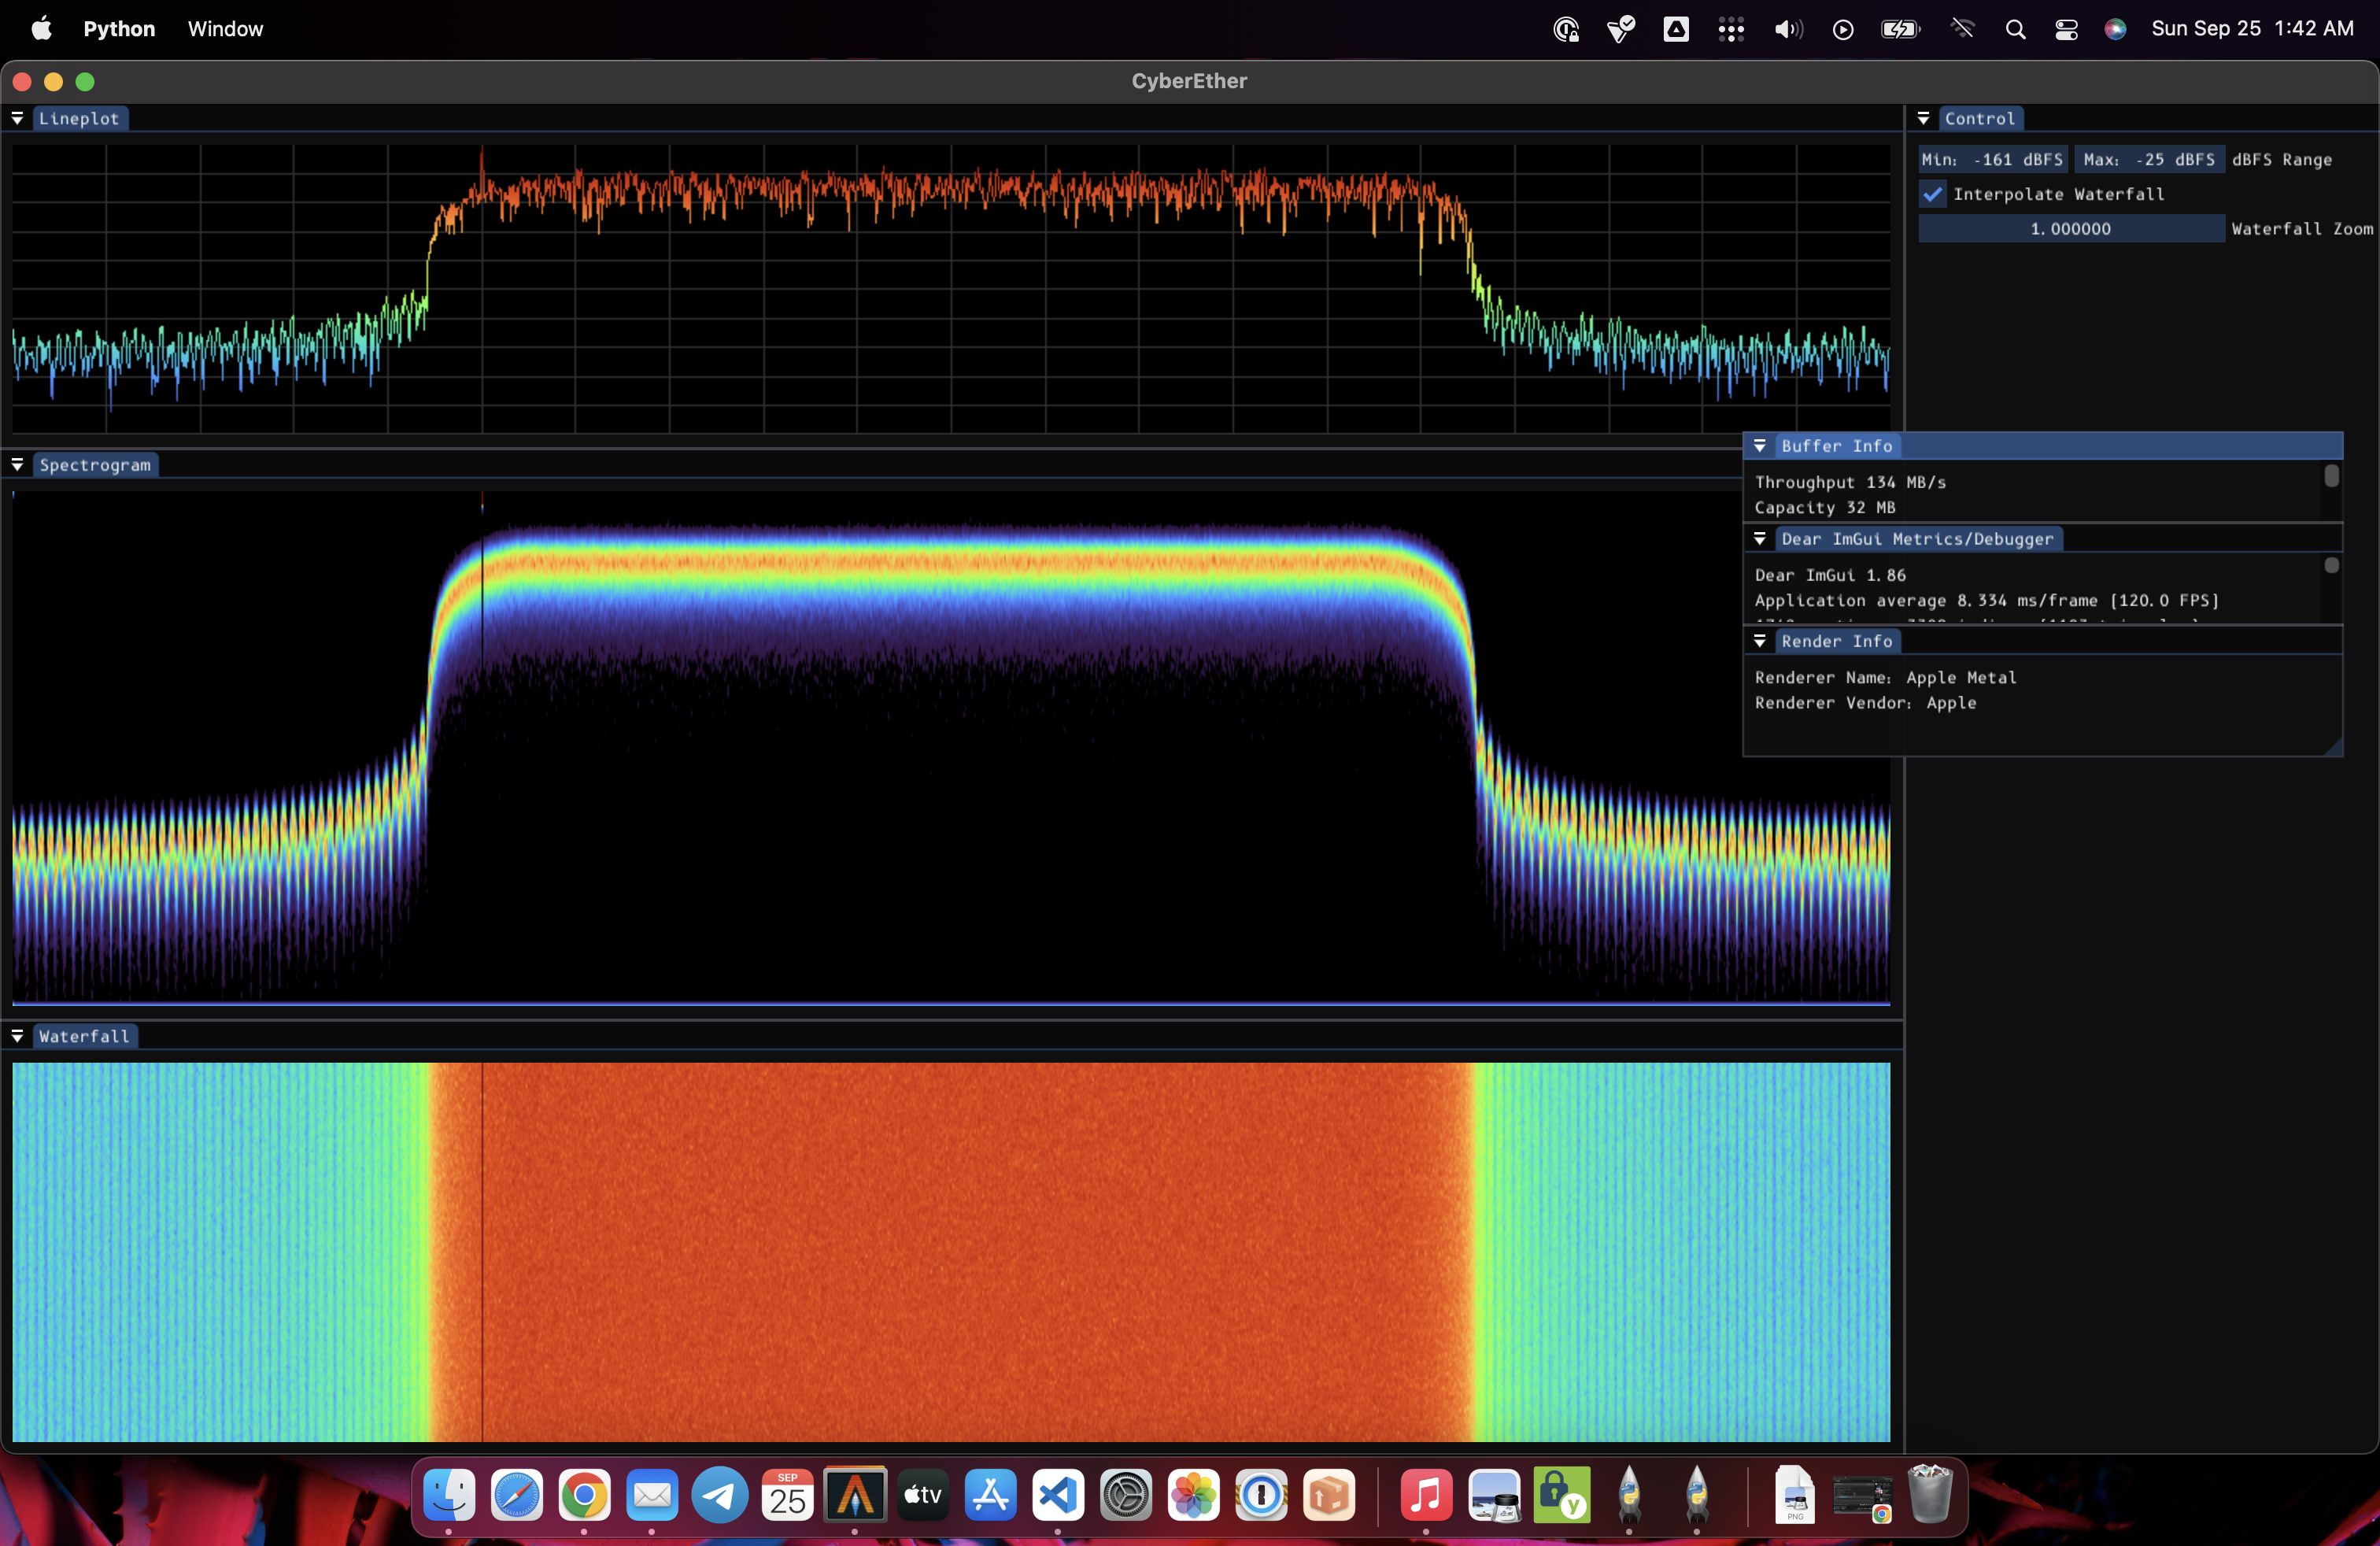This screenshot has width=2380, height=1546.
Task: Collapse the Lineplot panel triangle
Action: pos(17,118)
